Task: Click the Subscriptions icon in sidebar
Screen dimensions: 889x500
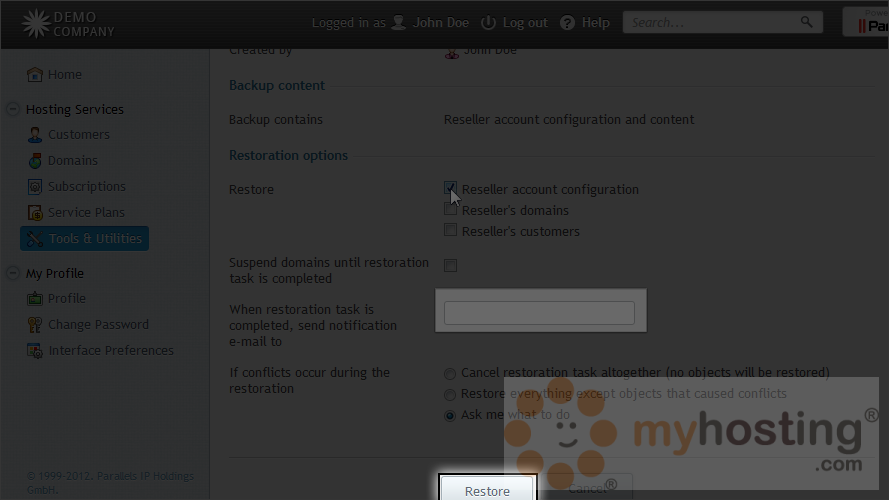Action: pyautogui.click(x=35, y=187)
